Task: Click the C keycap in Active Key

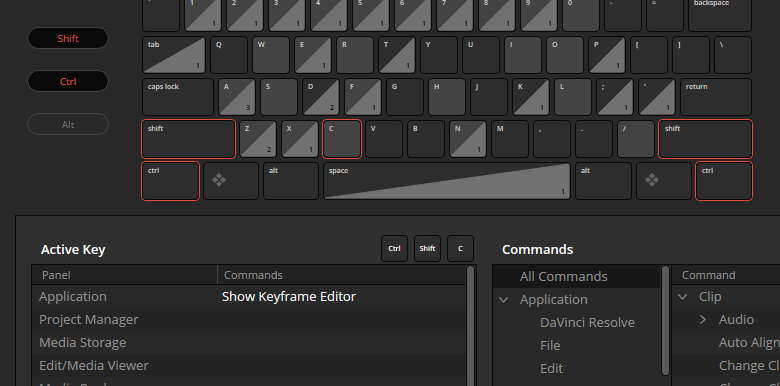Action: [460, 249]
